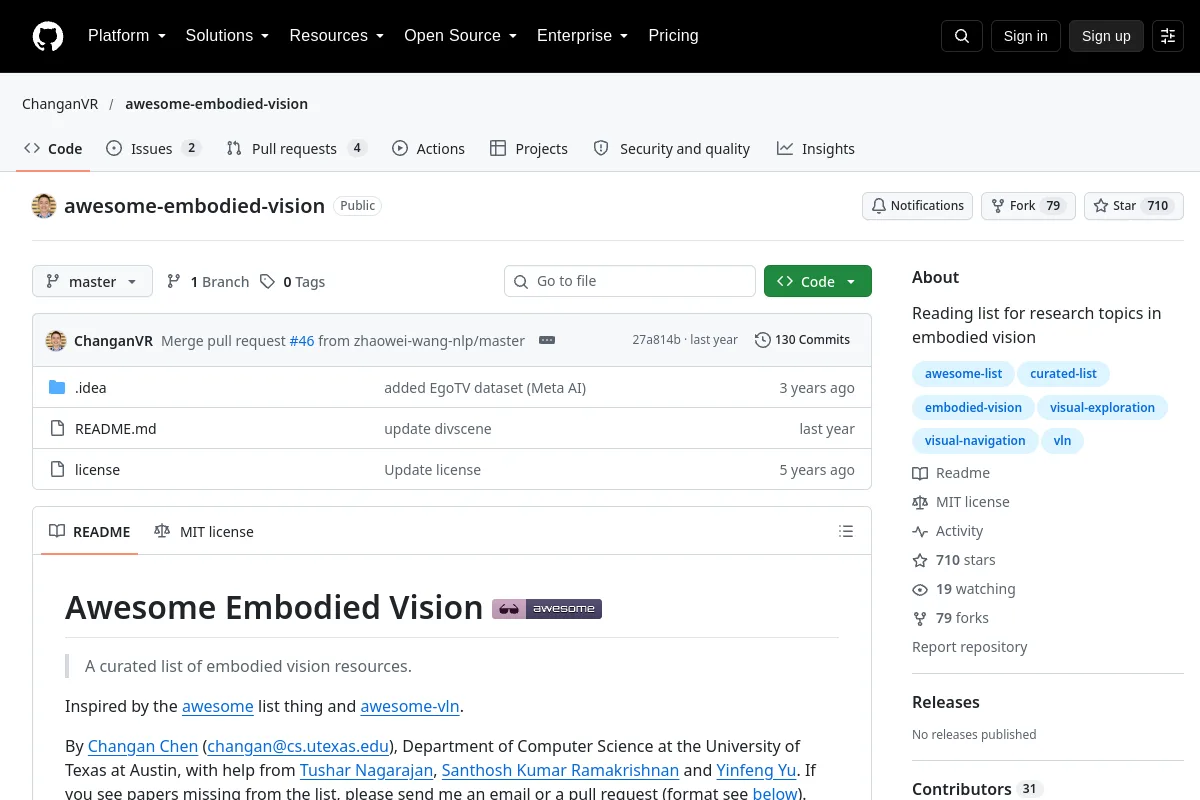Open the embodied-vision topic tag

point(973,408)
